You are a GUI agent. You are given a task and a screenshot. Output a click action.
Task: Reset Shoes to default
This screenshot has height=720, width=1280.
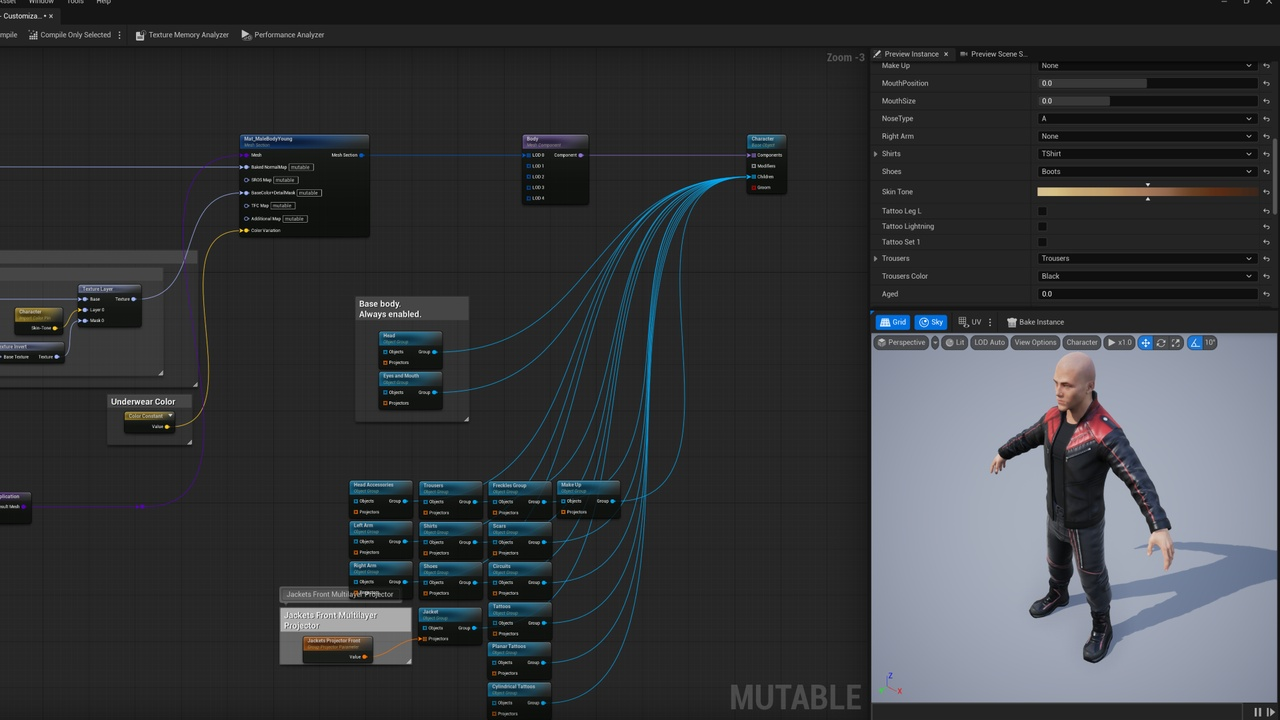click(1266, 172)
